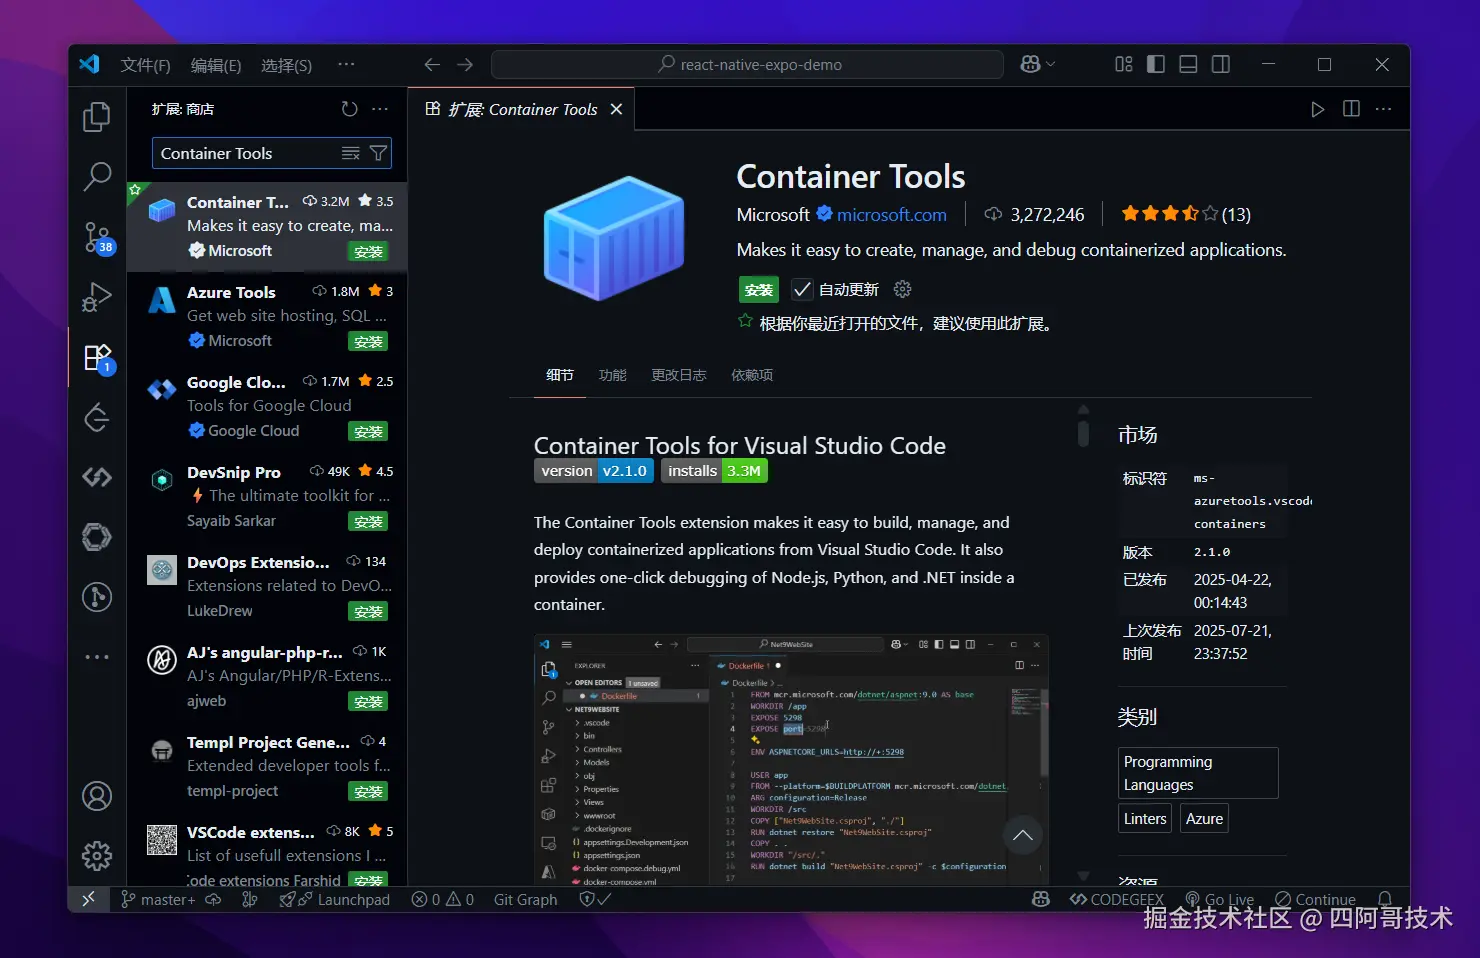Viewport: 1480px width, 958px height.
Task: Show errors and warnings in status bar
Action: click(x=443, y=899)
